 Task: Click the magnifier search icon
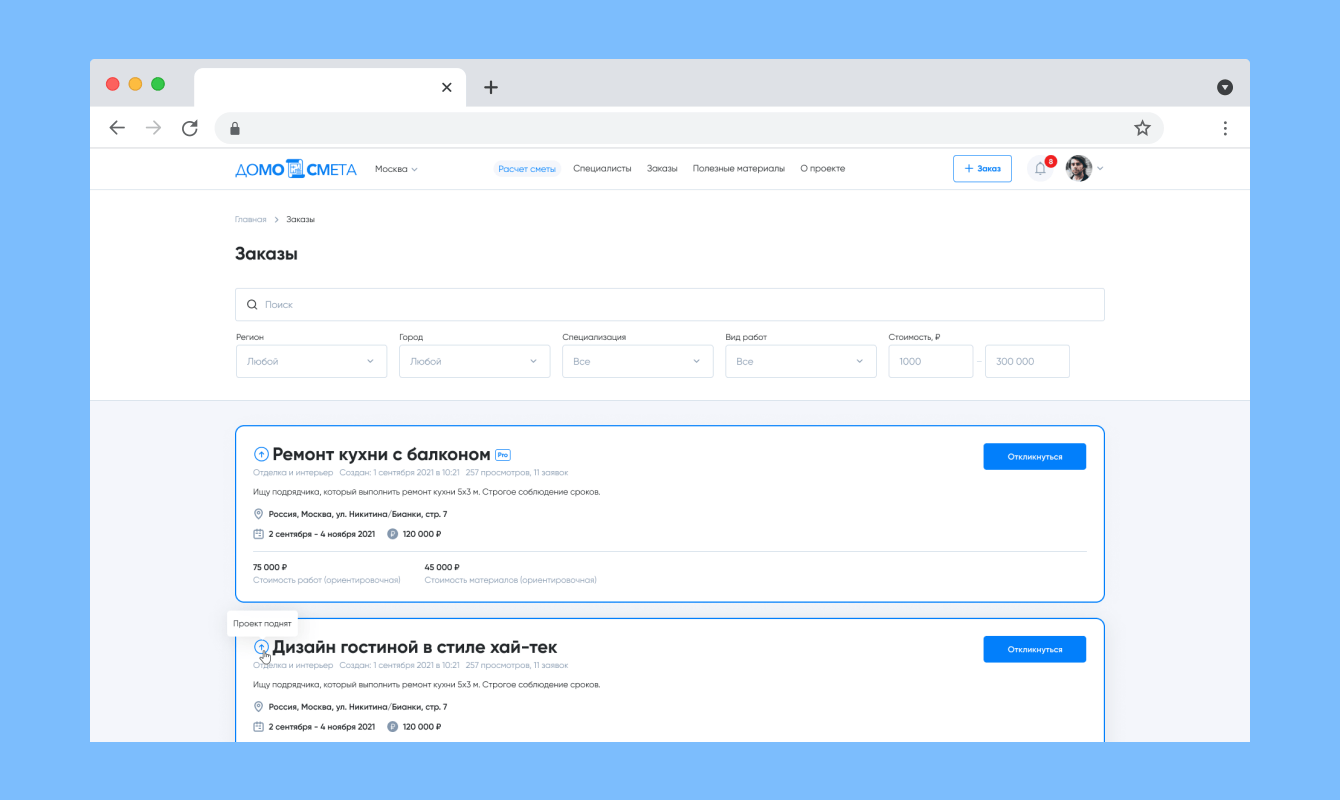(252, 305)
